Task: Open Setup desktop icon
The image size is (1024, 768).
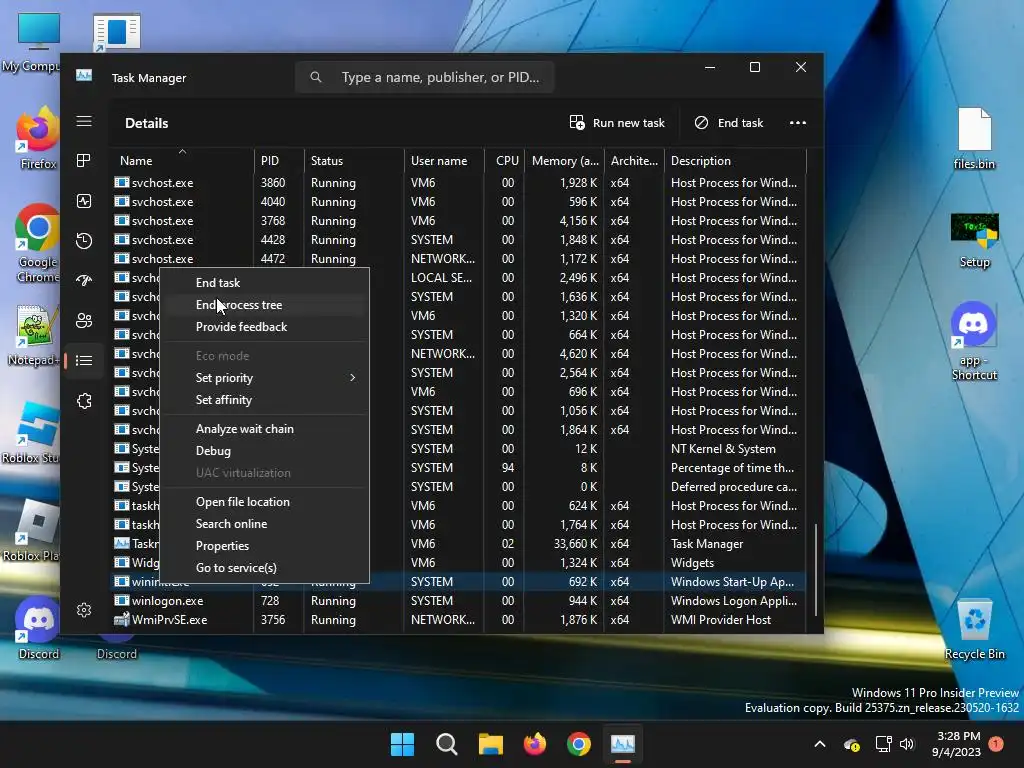Action: click(x=974, y=240)
